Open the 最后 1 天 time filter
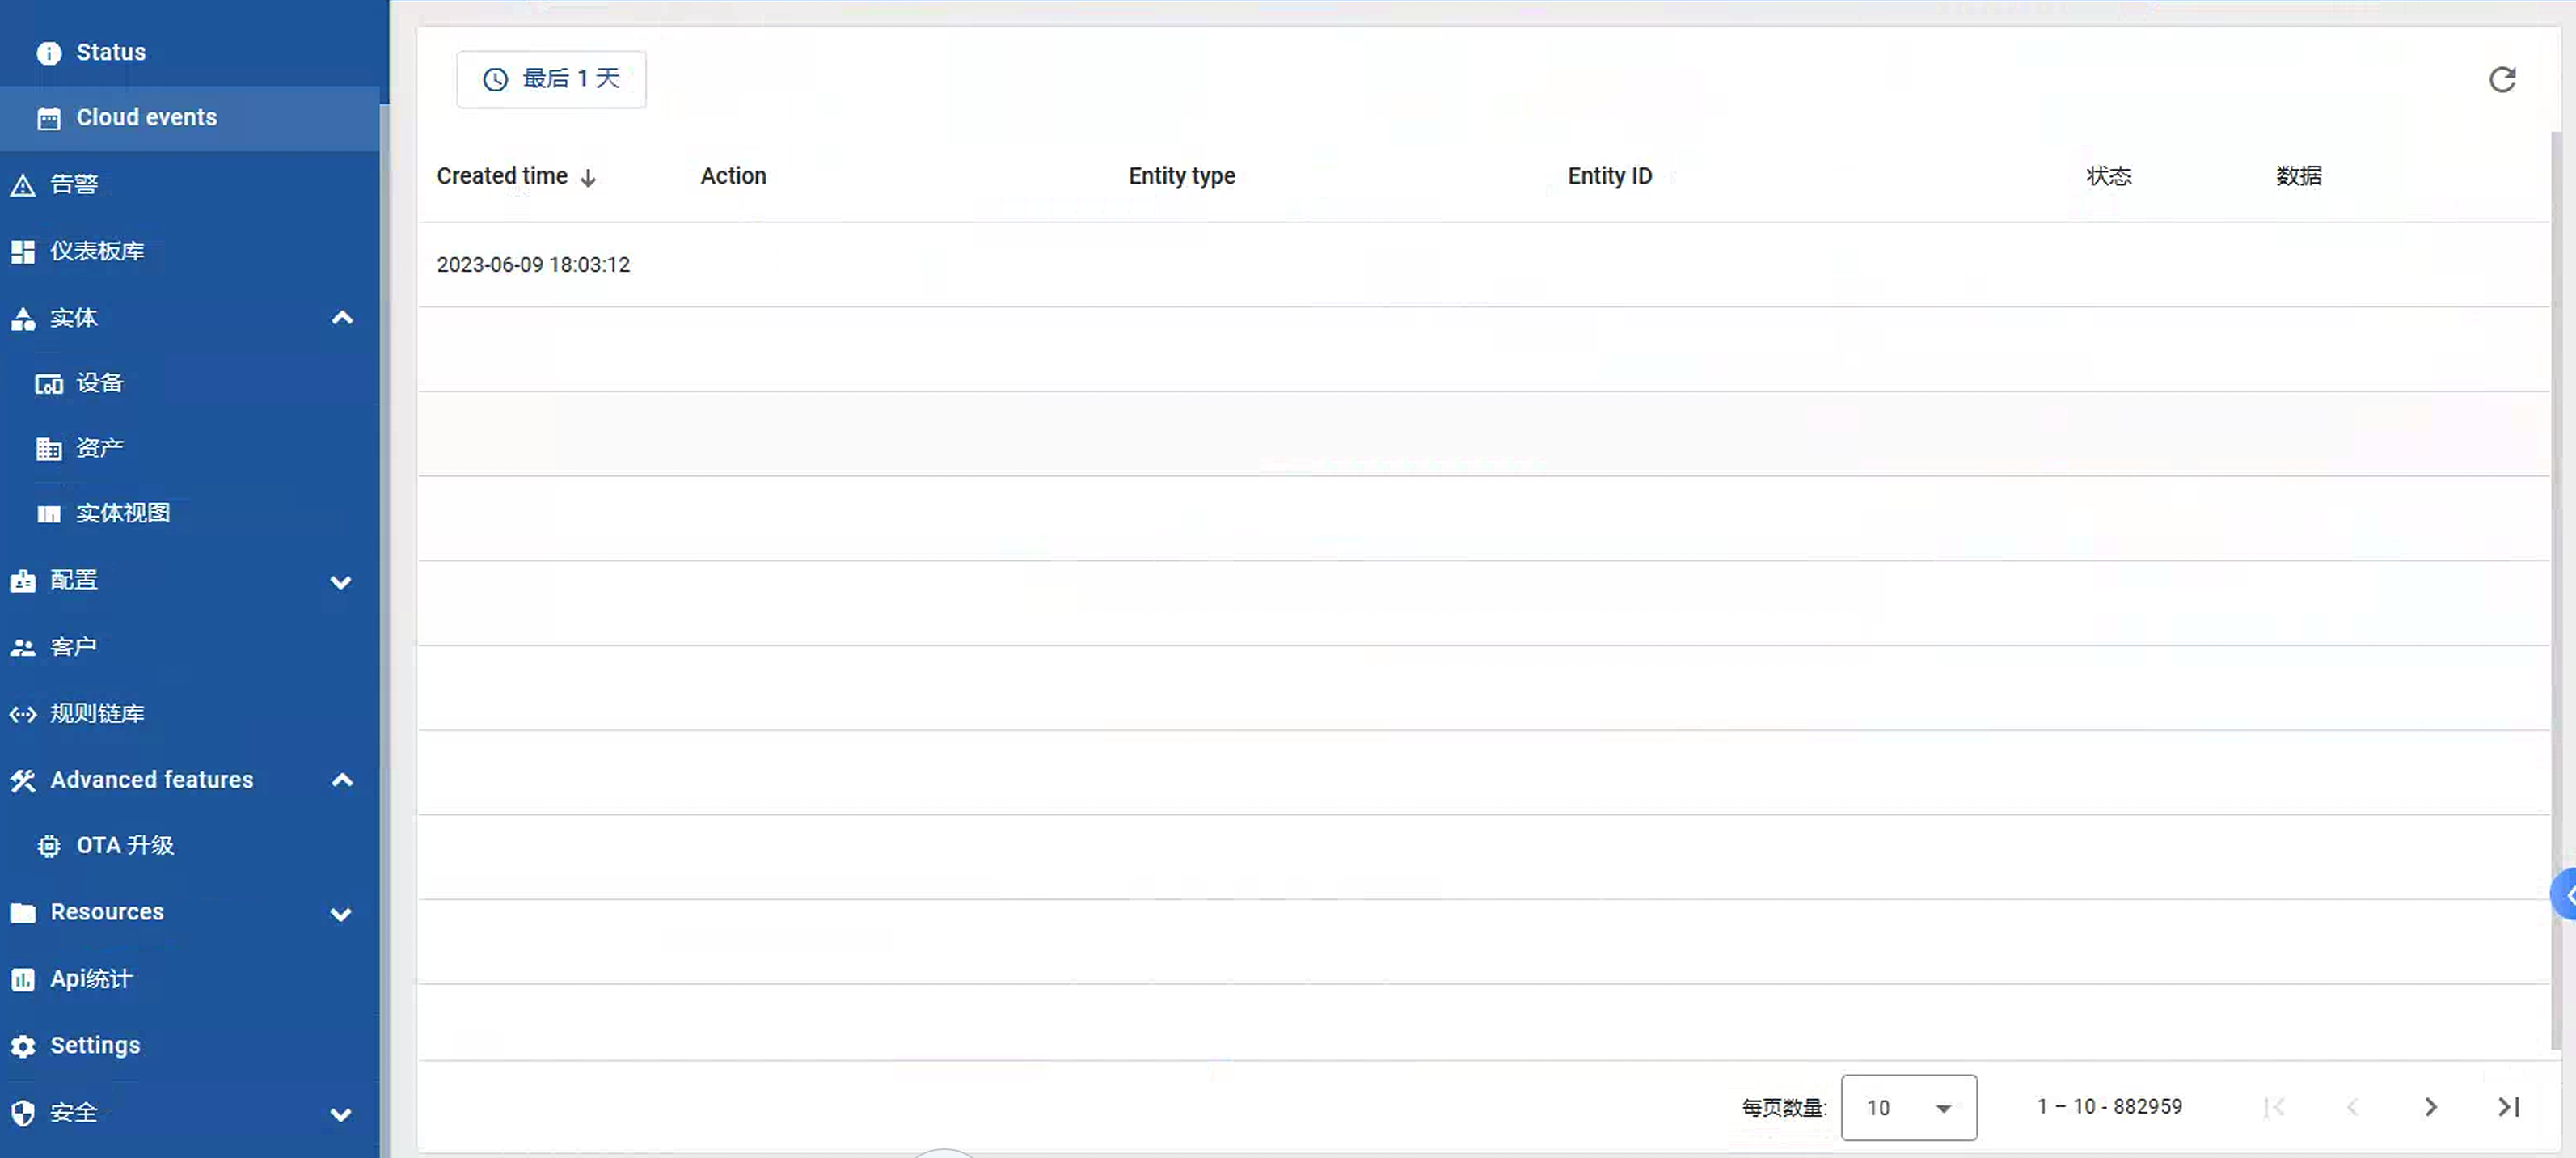The width and height of the screenshot is (2576, 1158). 551,79
